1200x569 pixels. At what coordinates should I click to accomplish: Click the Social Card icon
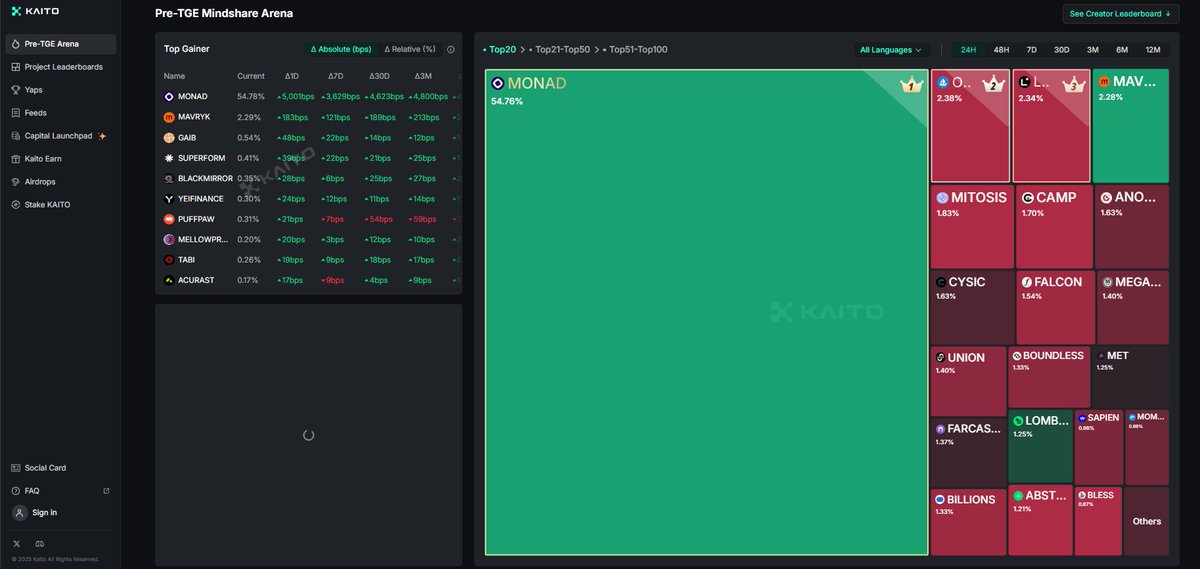click(16, 468)
